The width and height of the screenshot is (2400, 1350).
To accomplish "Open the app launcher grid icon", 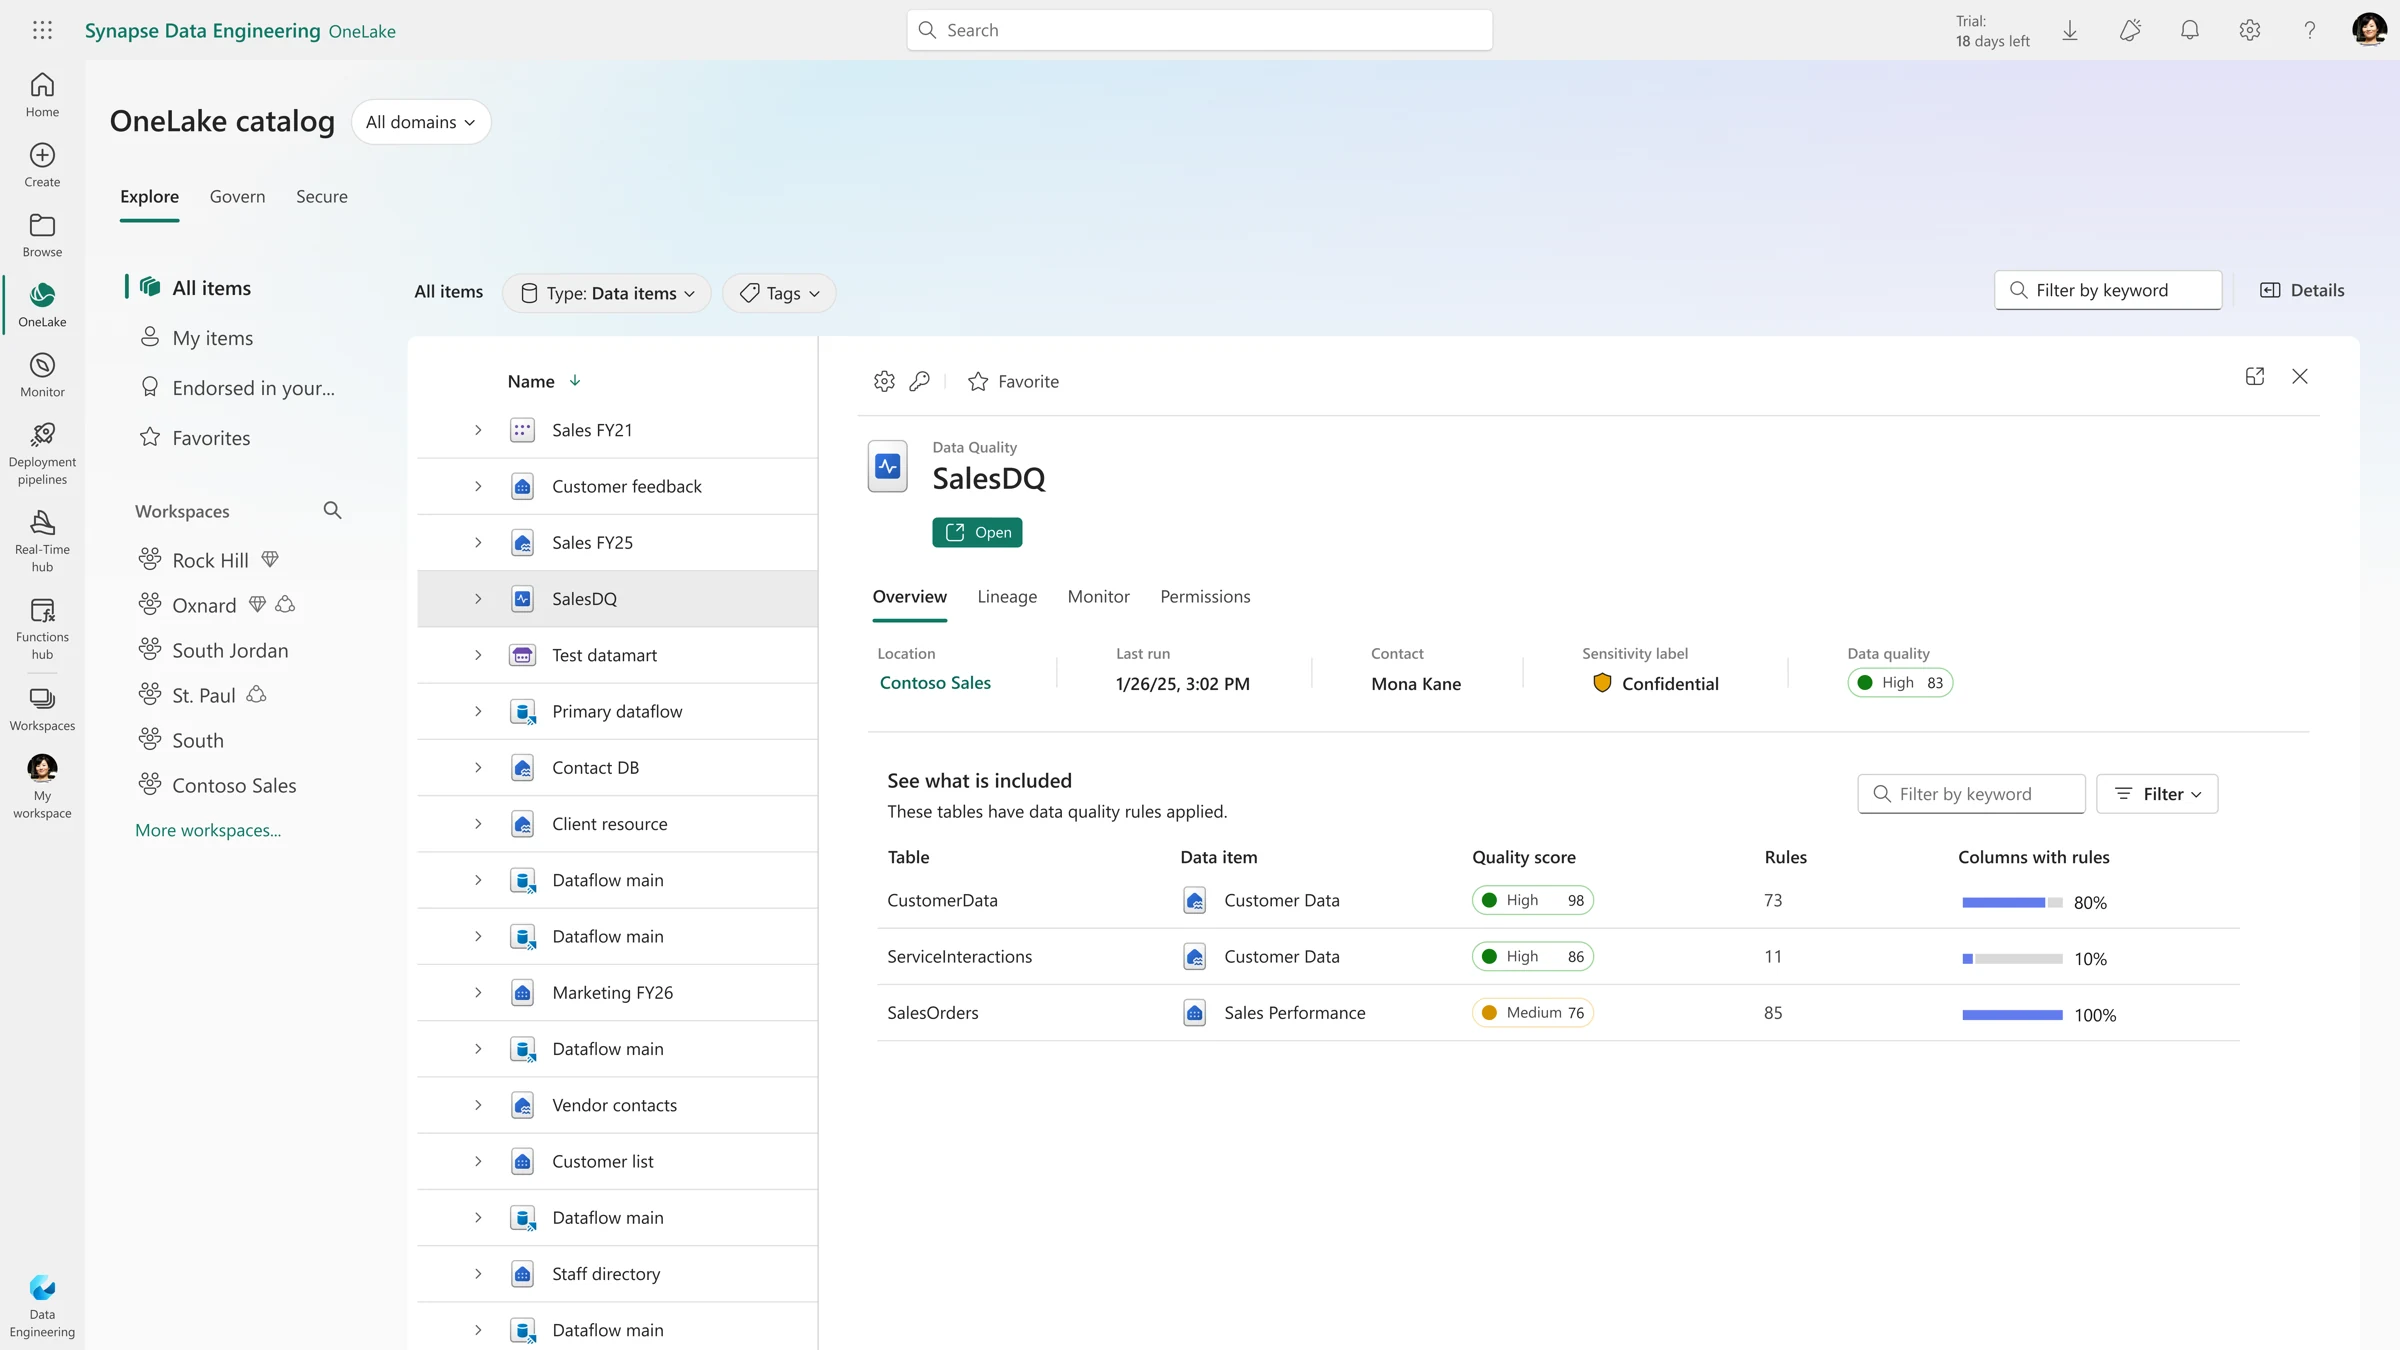I will point(42,30).
